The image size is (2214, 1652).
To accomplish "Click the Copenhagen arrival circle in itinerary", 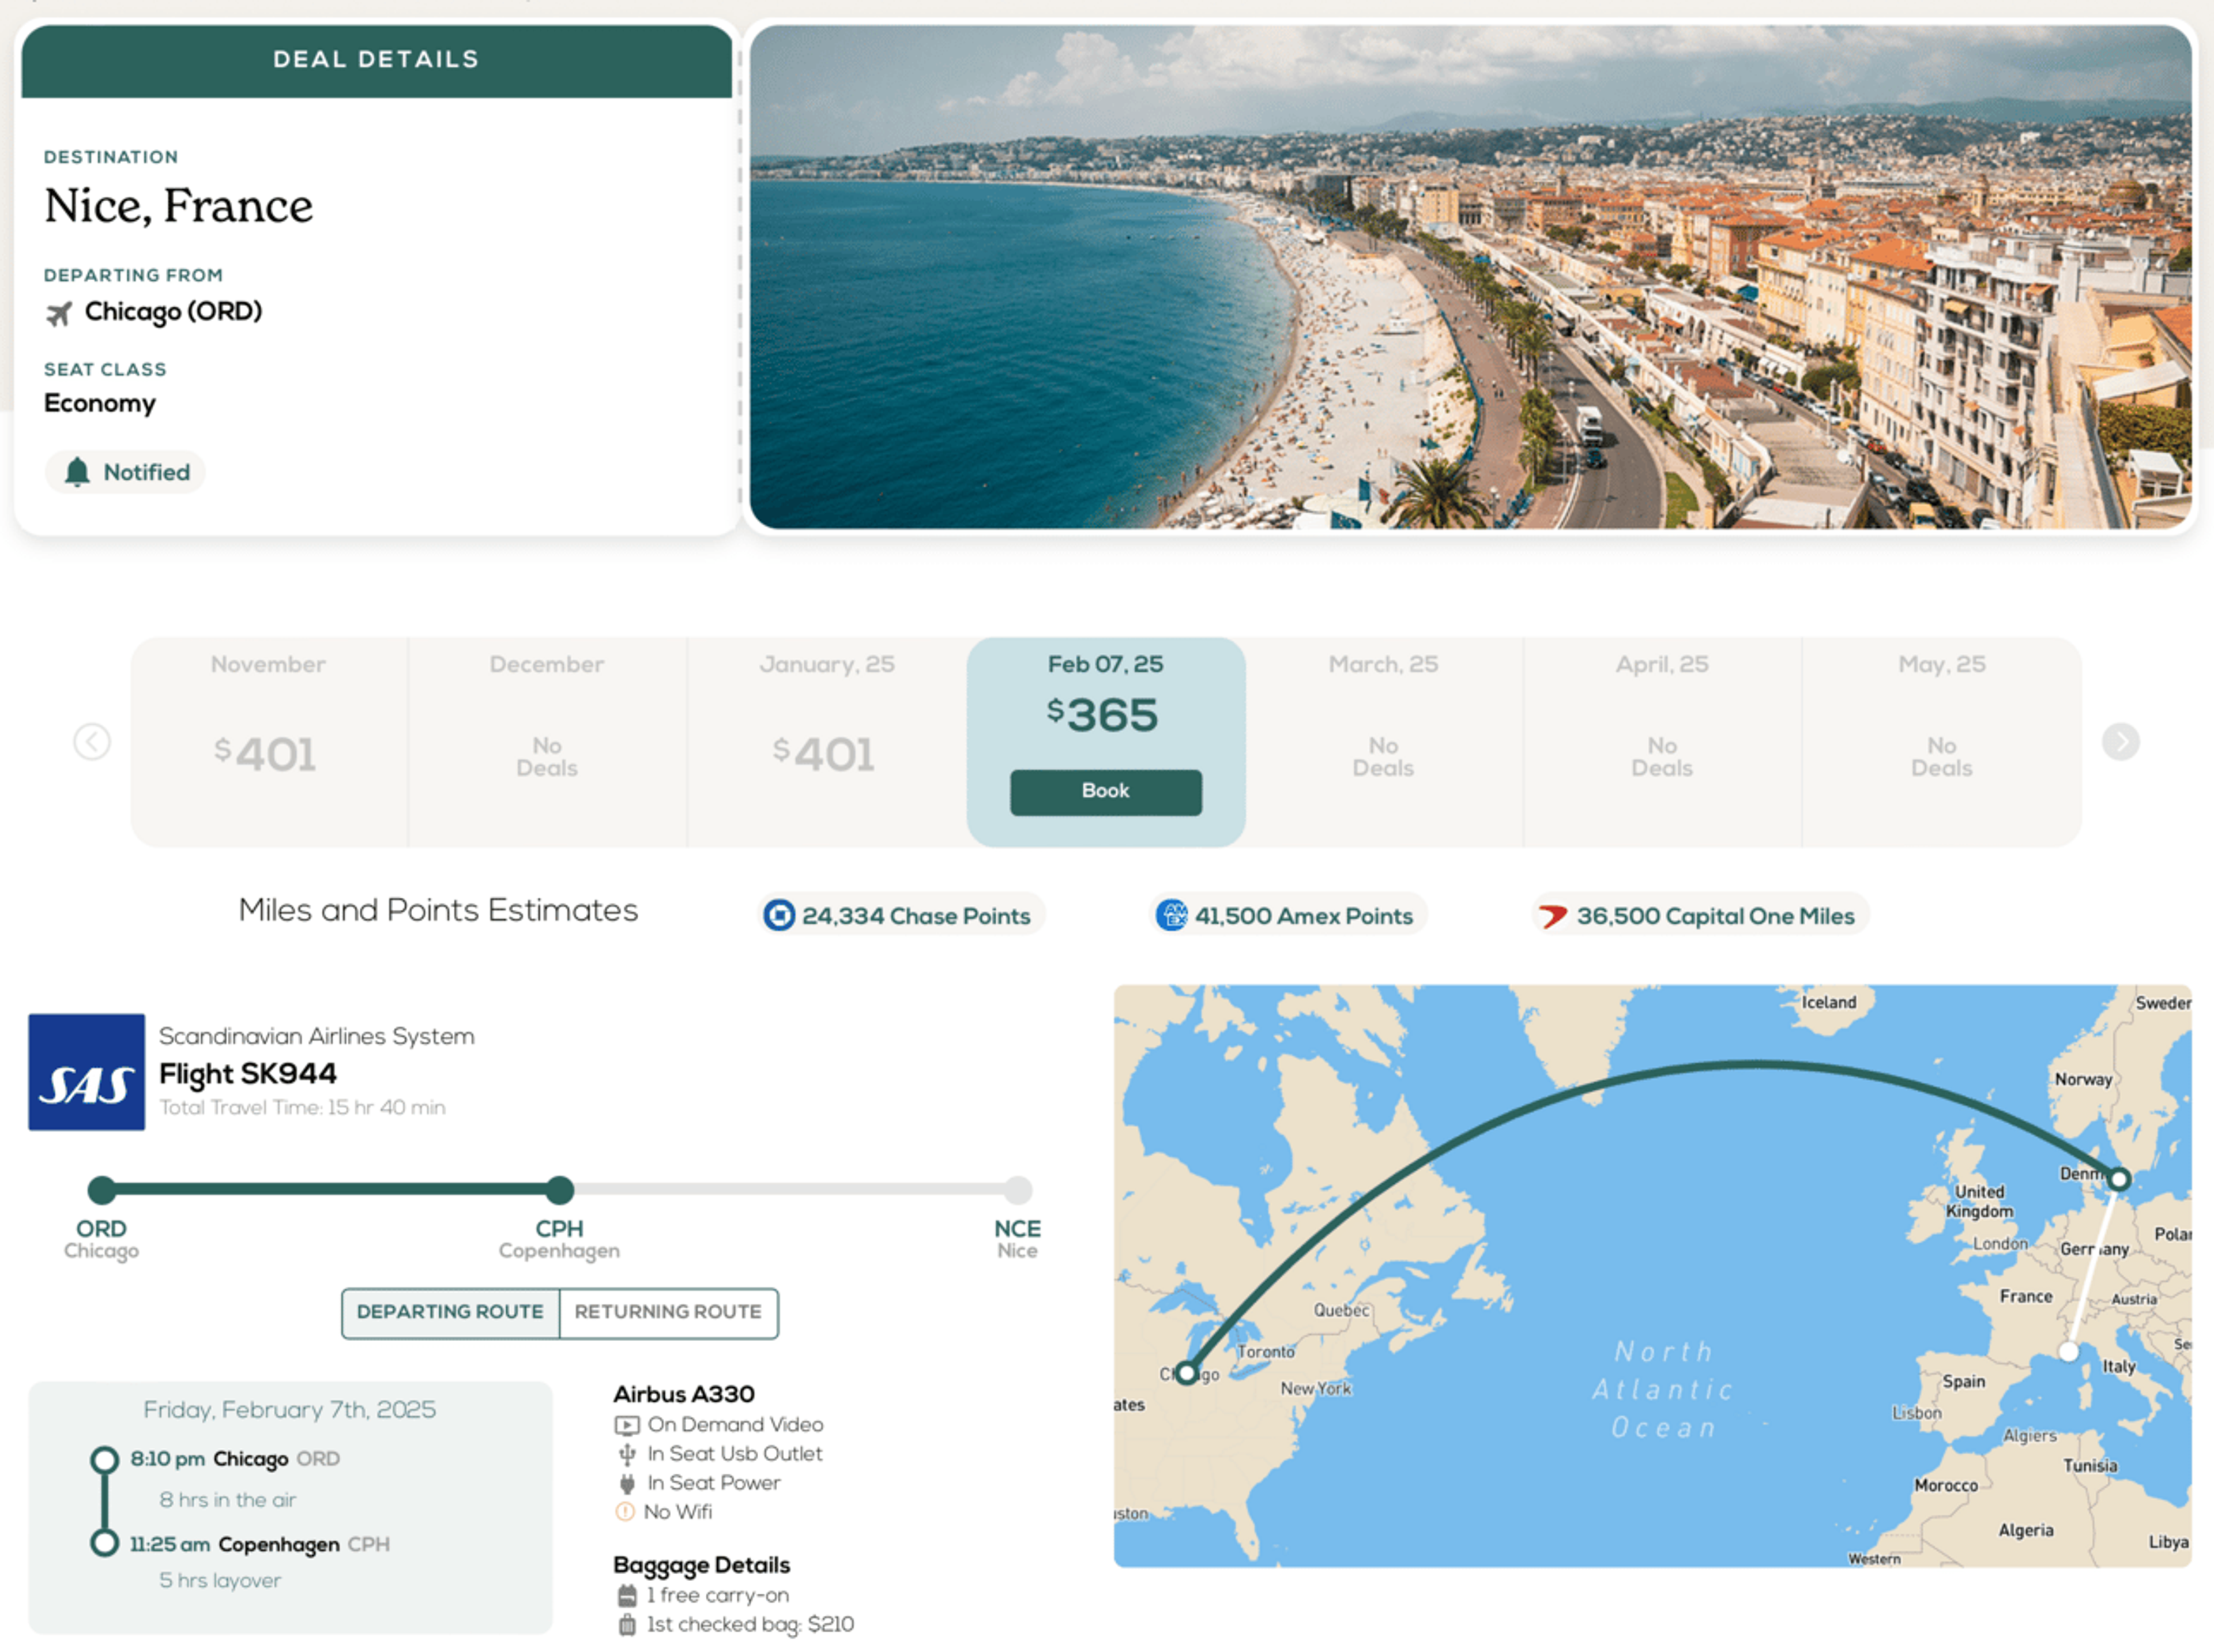I will (x=104, y=1543).
